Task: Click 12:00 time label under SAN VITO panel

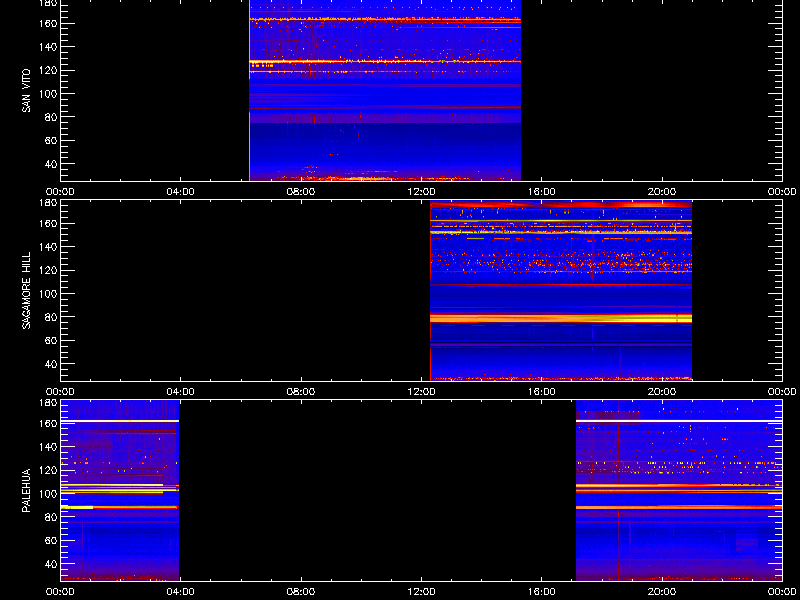Action: coord(421,192)
